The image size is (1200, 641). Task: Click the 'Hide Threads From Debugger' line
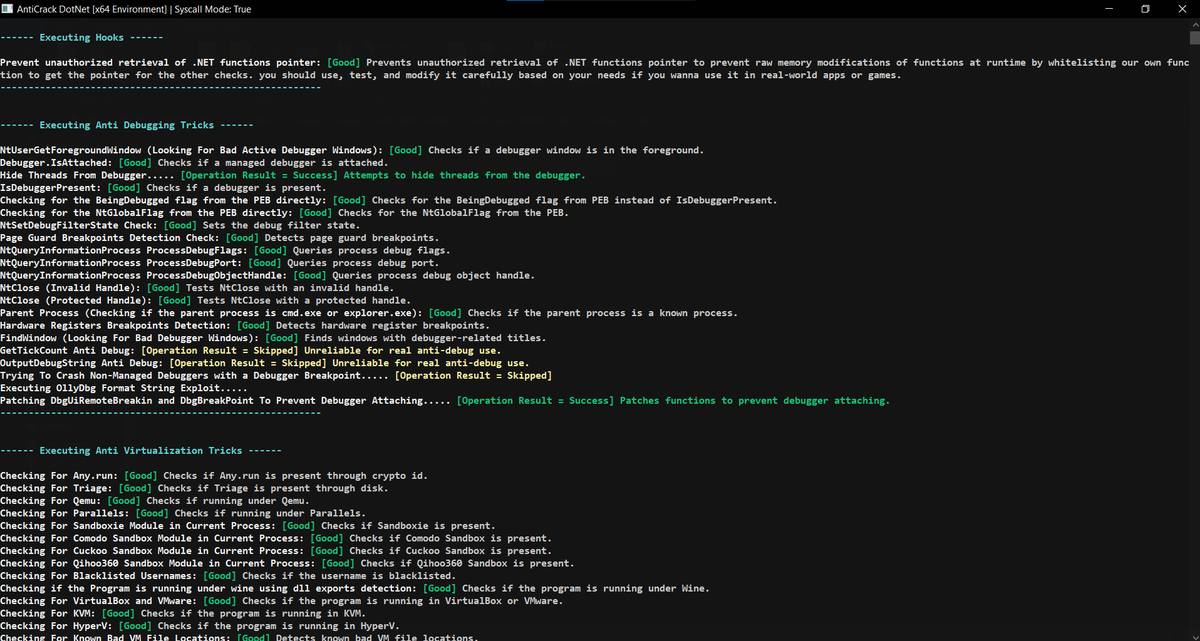(x=292, y=176)
